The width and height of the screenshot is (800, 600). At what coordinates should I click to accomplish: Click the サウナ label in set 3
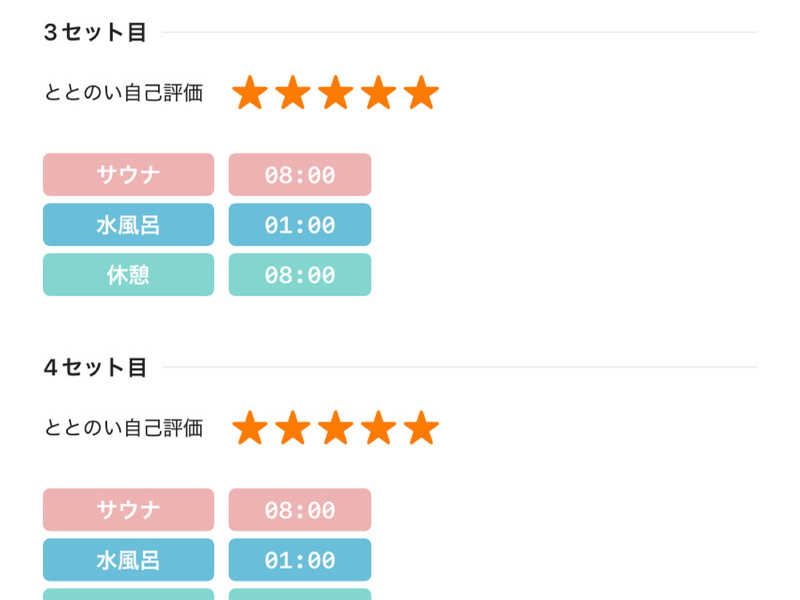coord(128,175)
